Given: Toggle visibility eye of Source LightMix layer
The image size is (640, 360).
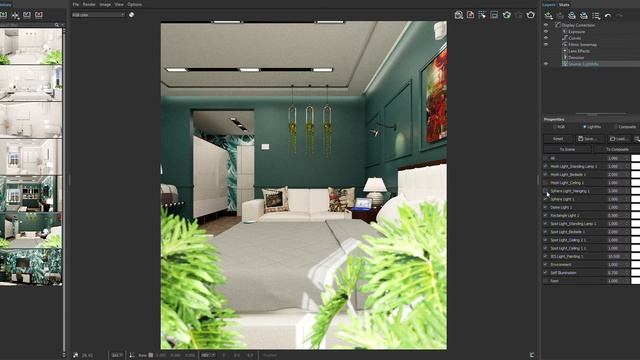Looking at the screenshot, I should click(546, 64).
